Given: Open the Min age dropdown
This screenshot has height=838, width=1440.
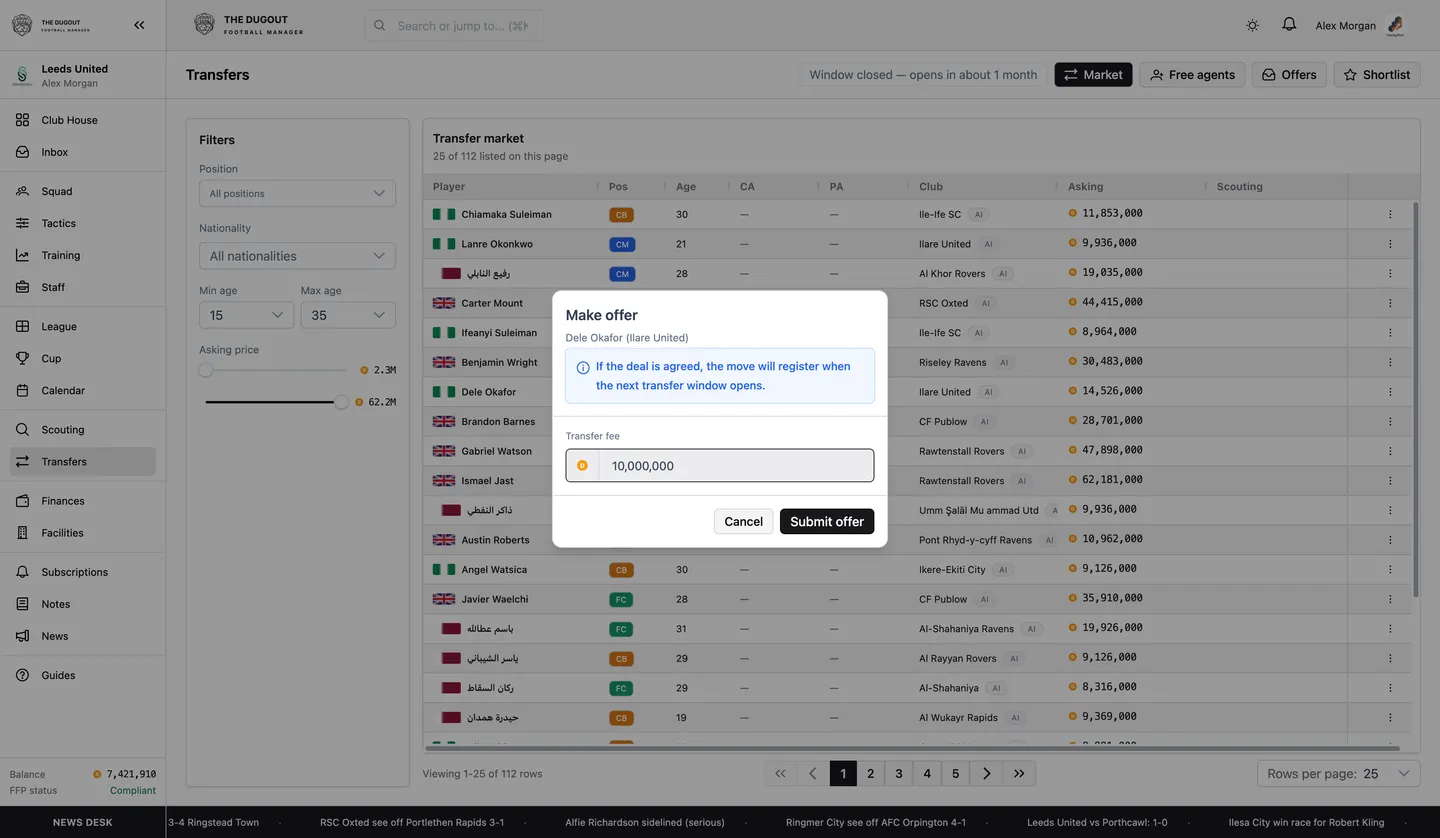Looking at the screenshot, I should click(x=246, y=315).
